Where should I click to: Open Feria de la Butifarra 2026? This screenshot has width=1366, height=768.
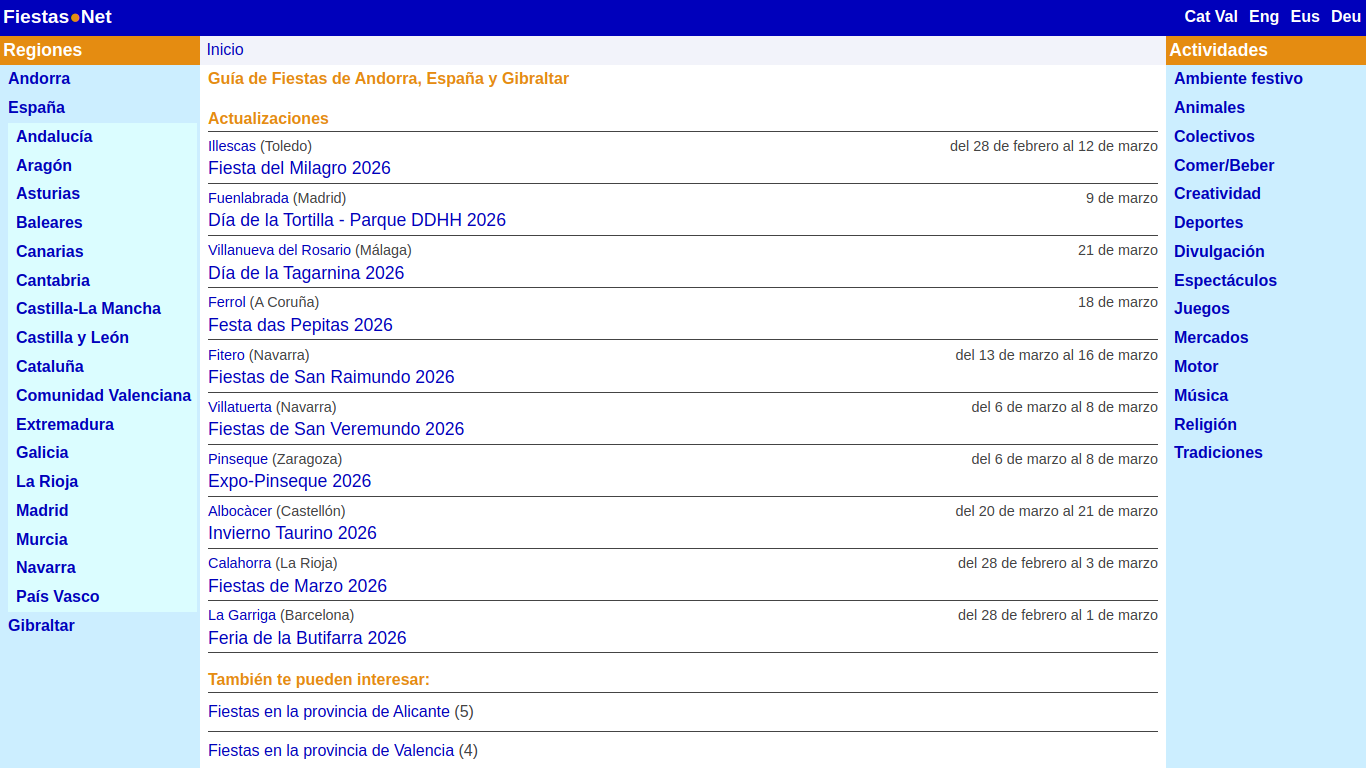(307, 638)
